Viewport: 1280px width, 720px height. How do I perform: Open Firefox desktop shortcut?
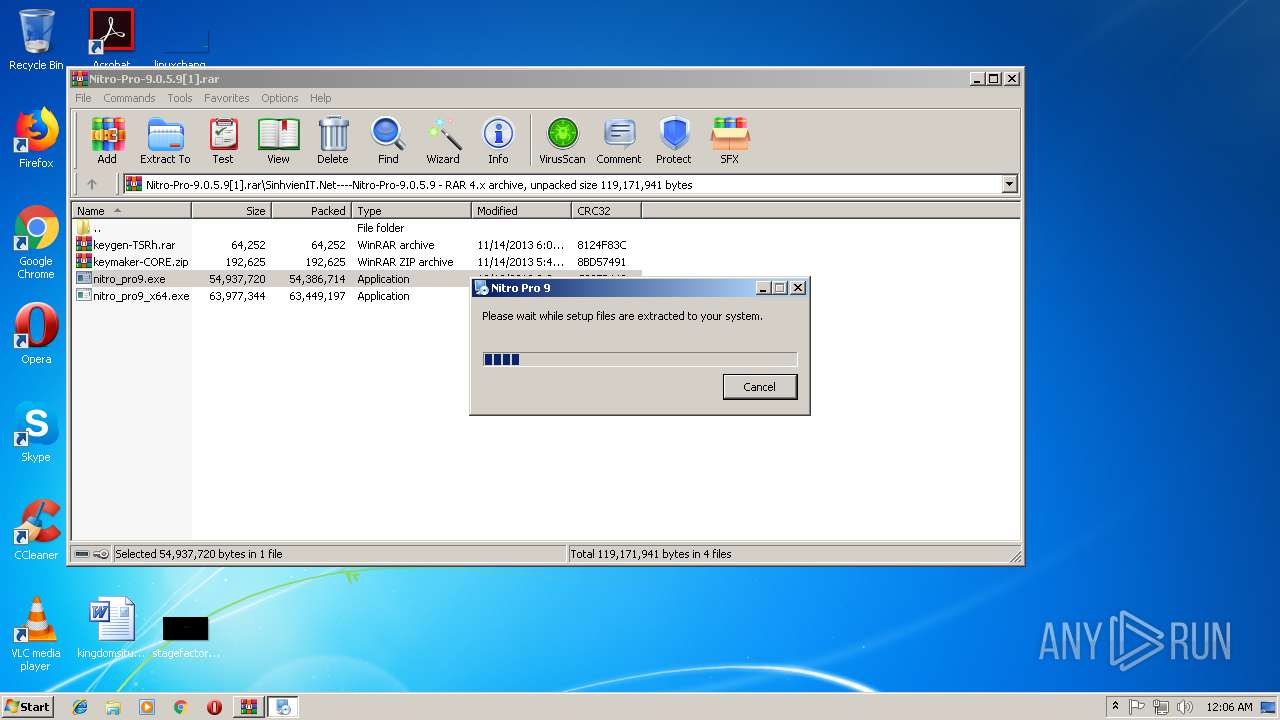(36, 138)
